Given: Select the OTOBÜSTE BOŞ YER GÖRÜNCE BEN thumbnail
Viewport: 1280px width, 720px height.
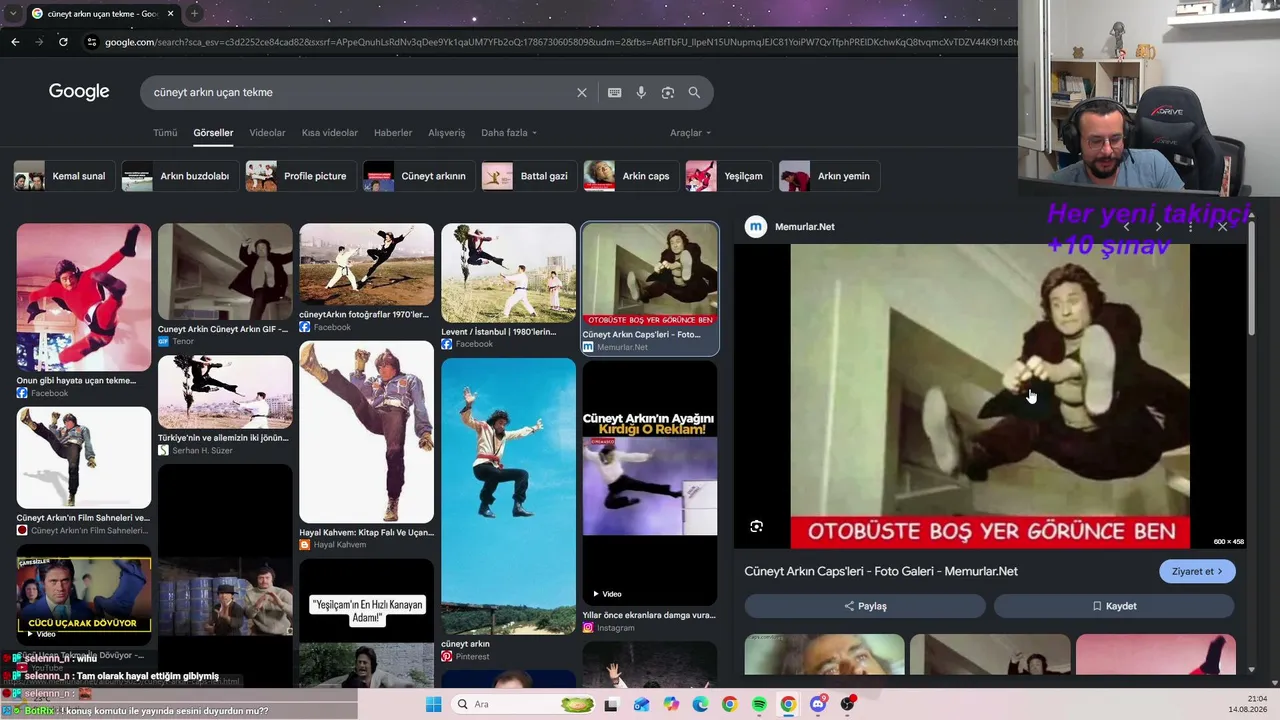Looking at the screenshot, I should pos(650,274).
